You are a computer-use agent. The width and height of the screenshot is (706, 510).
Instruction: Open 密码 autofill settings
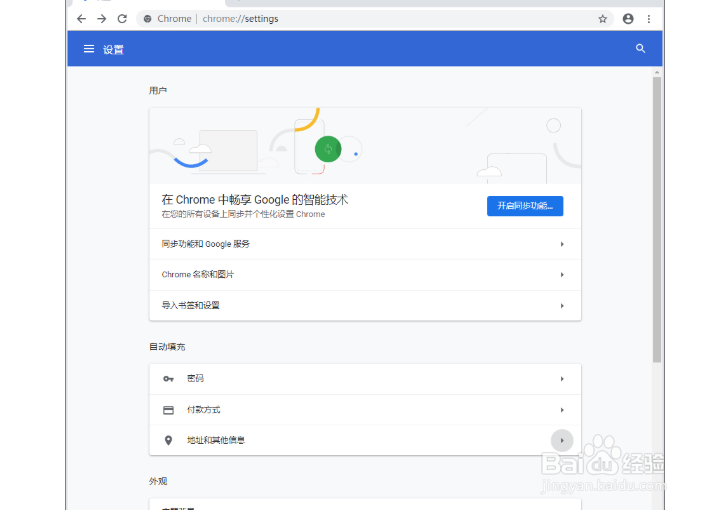pos(365,379)
